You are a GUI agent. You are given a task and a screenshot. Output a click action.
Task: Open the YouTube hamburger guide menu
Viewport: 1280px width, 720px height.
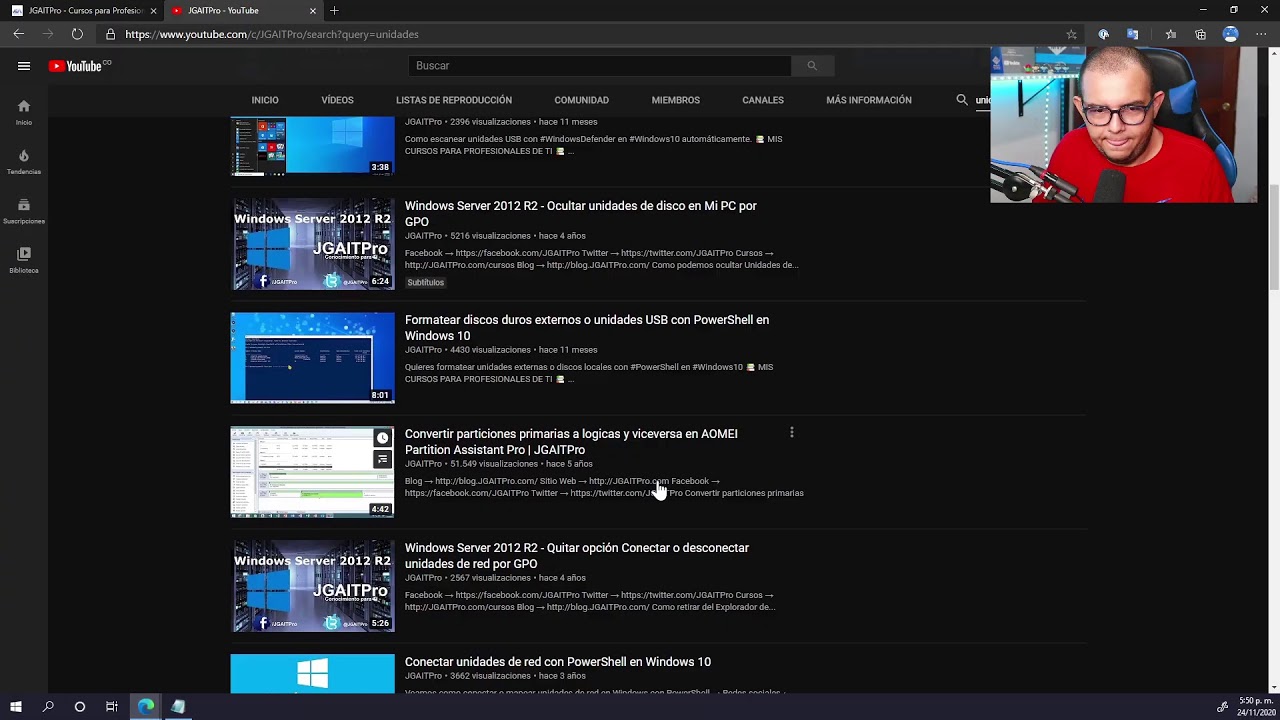click(x=24, y=66)
